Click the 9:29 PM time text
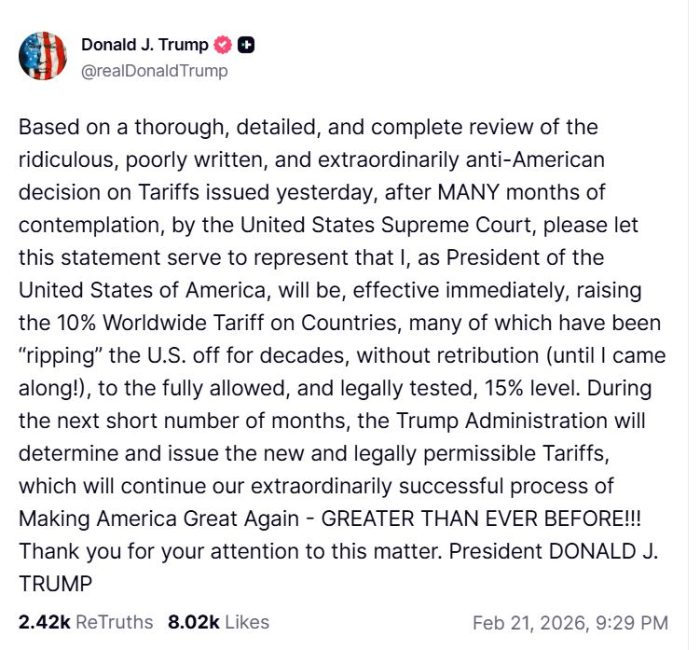The width and height of the screenshot is (700, 650). coord(629,623)
